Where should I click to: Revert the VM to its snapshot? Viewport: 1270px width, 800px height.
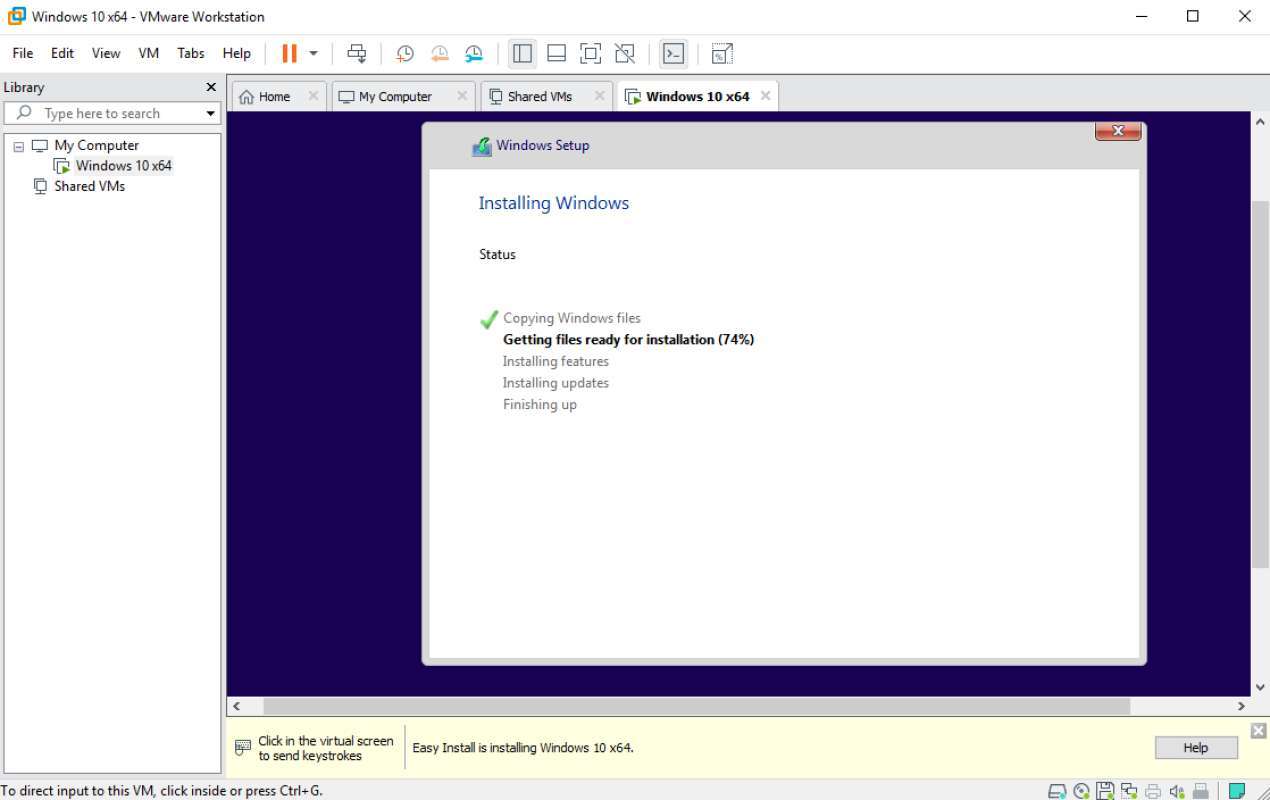(x=440, y=53)
